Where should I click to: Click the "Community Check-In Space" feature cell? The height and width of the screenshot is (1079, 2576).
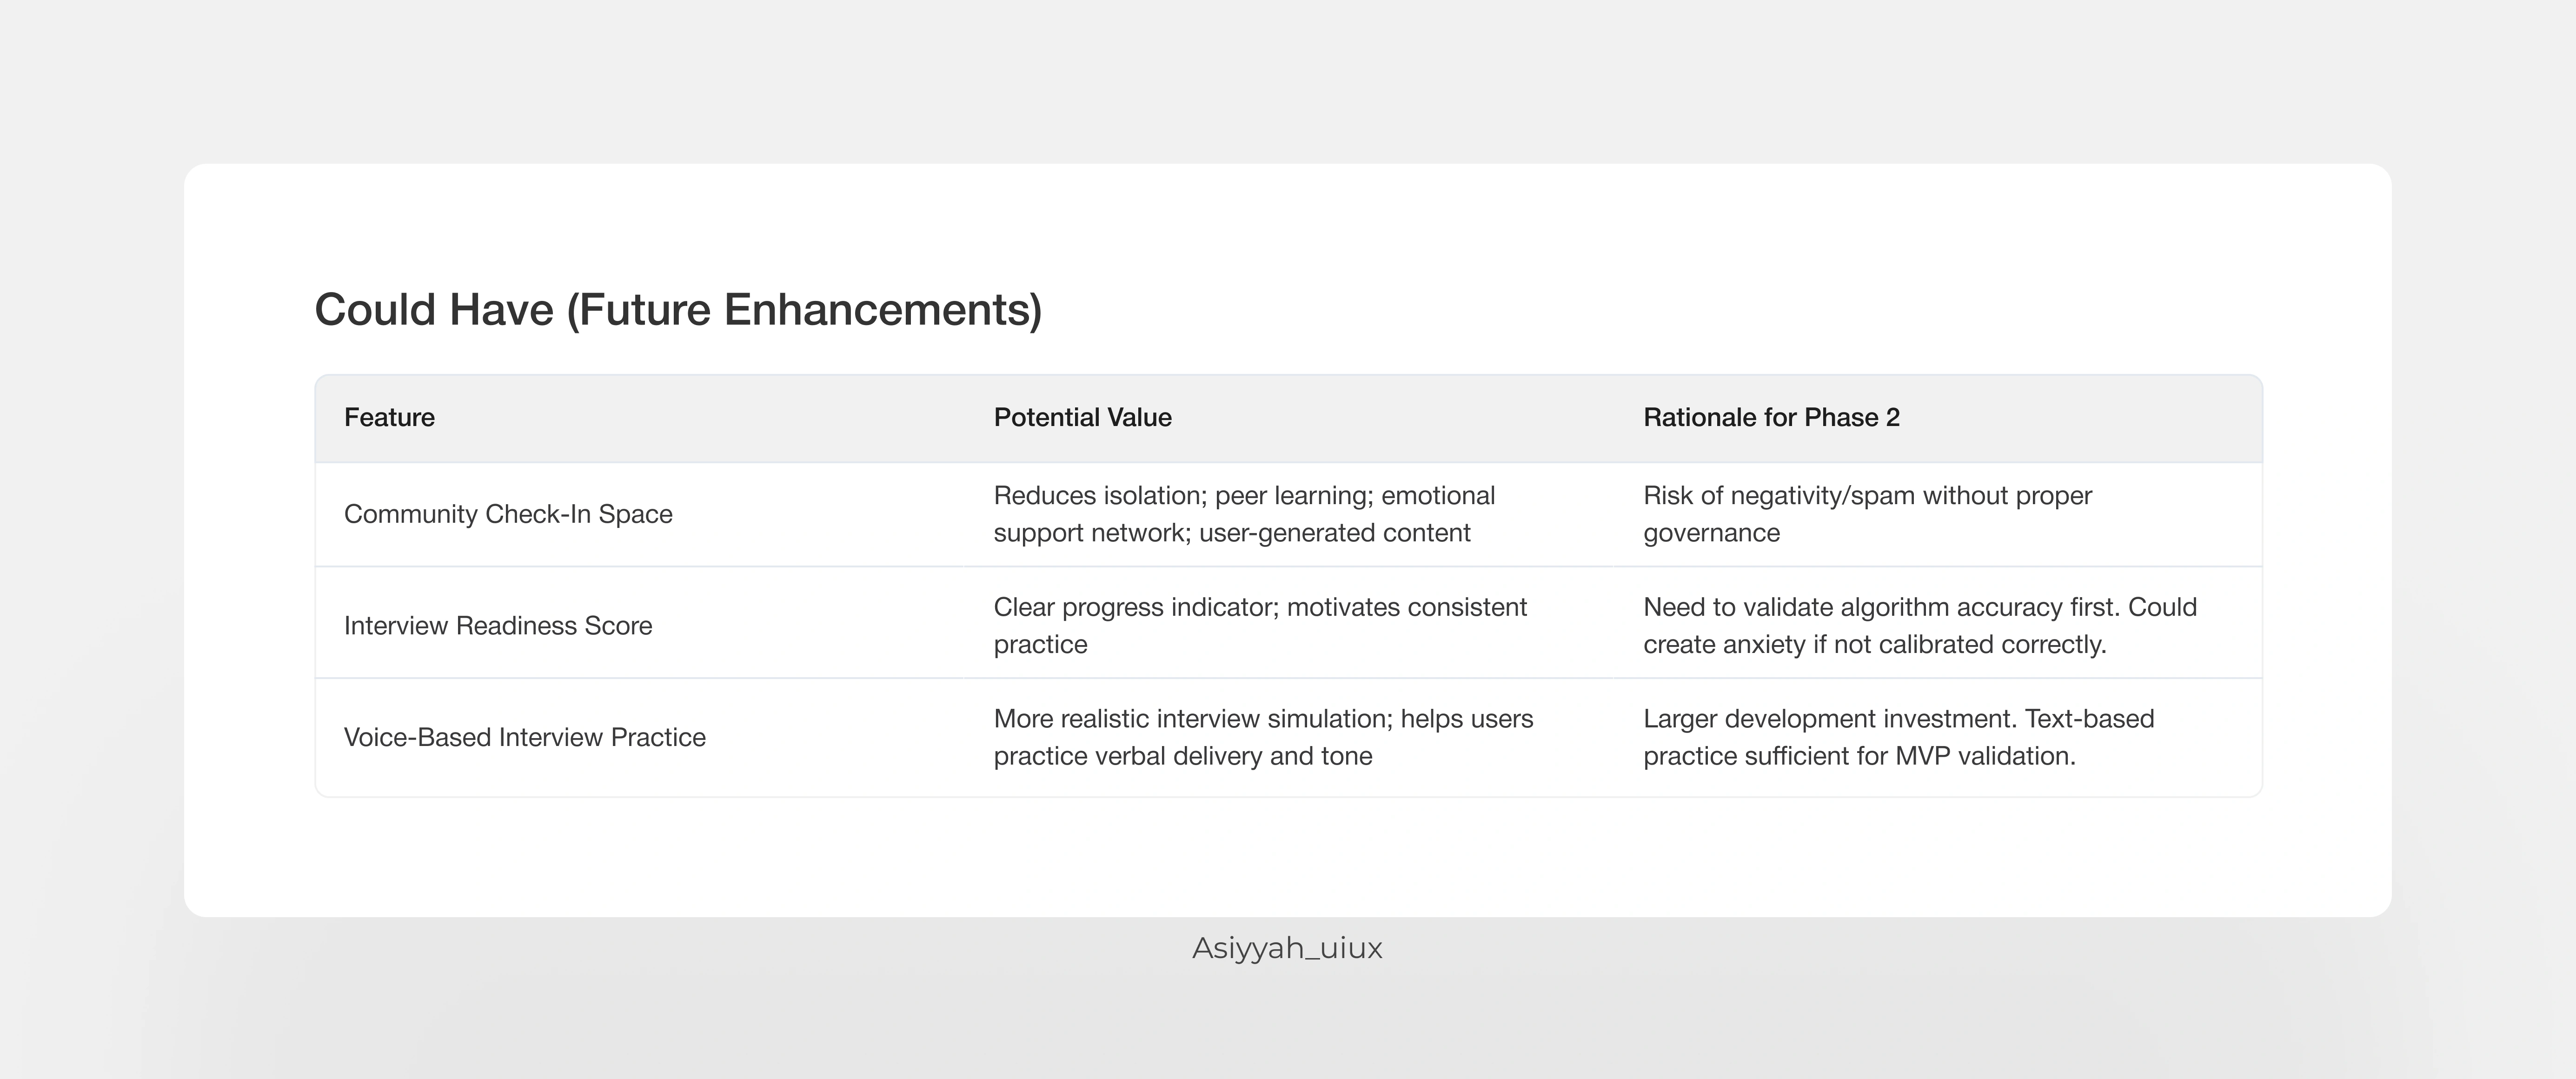tap(508, 514)
